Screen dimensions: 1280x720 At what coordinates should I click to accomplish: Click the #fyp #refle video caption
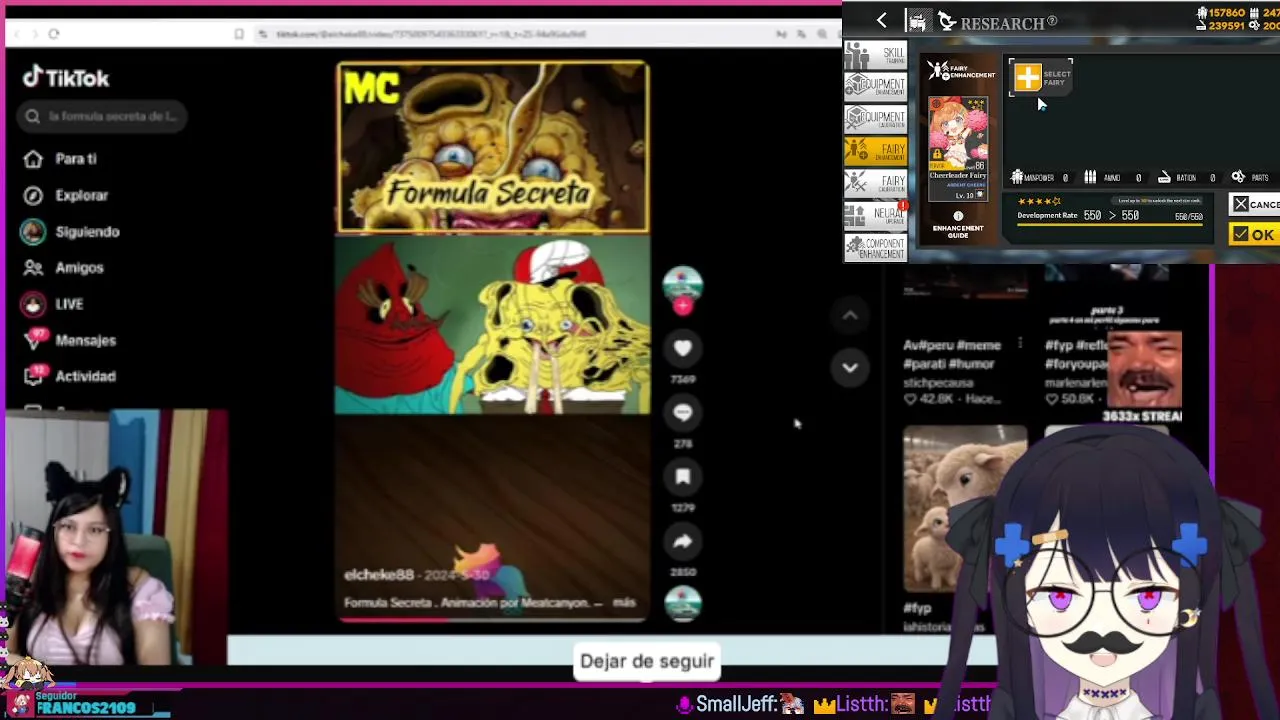[1074, 354]
